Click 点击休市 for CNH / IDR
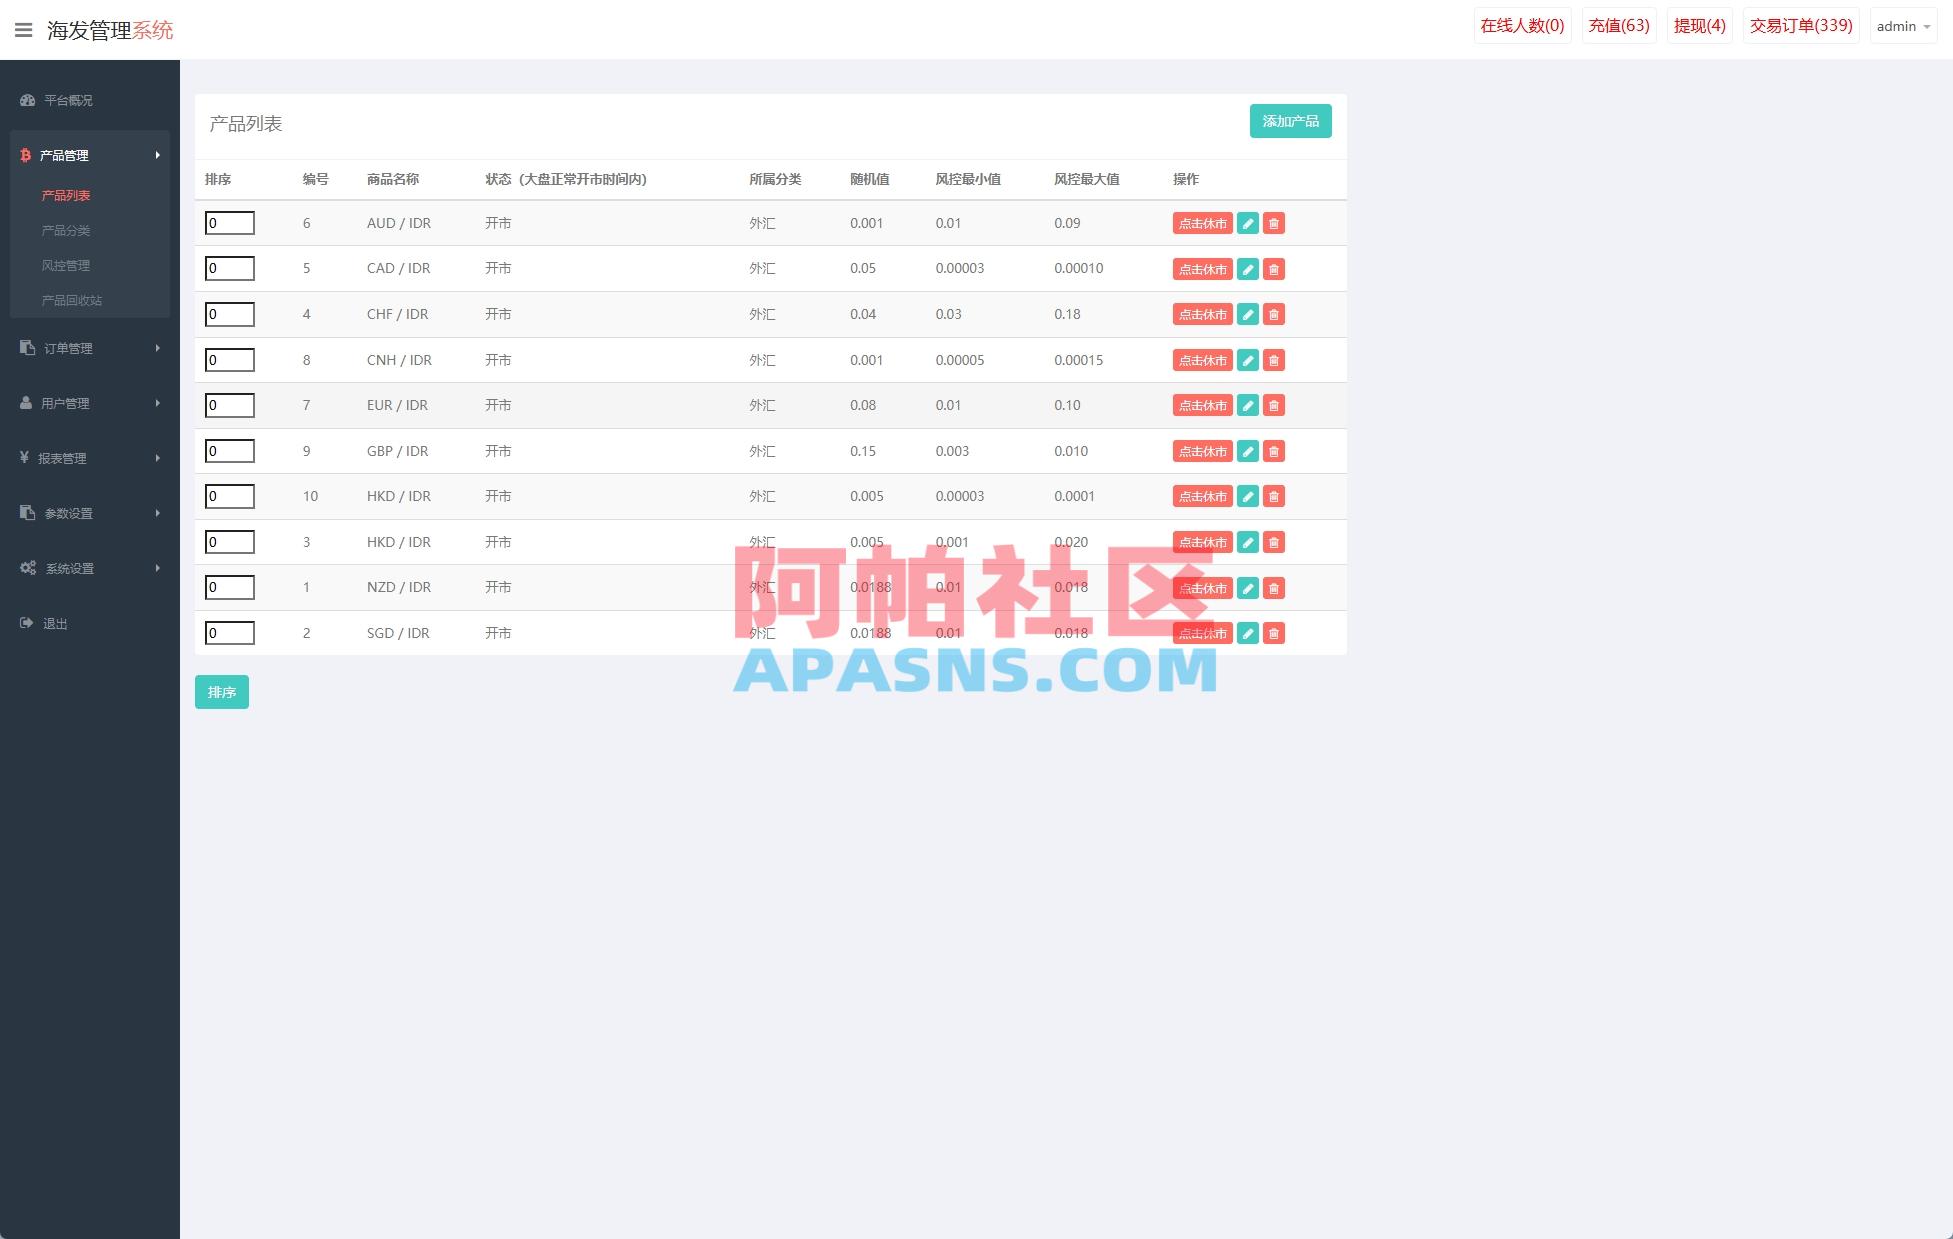The width and height of the screenshot is (1953, 1239). pos(1202,360)
